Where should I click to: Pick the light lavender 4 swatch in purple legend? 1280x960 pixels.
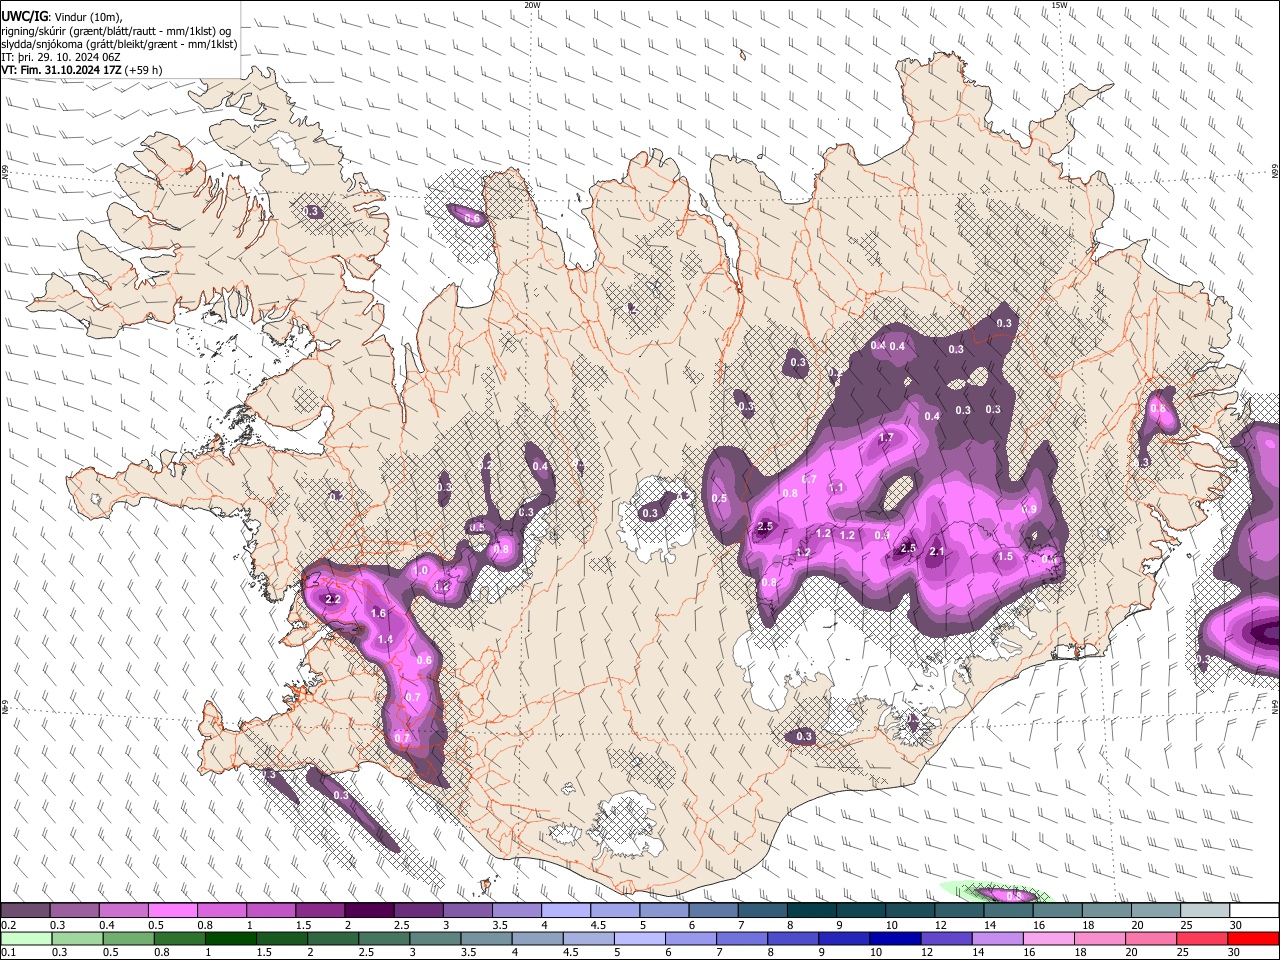click(x=565, y=911)
